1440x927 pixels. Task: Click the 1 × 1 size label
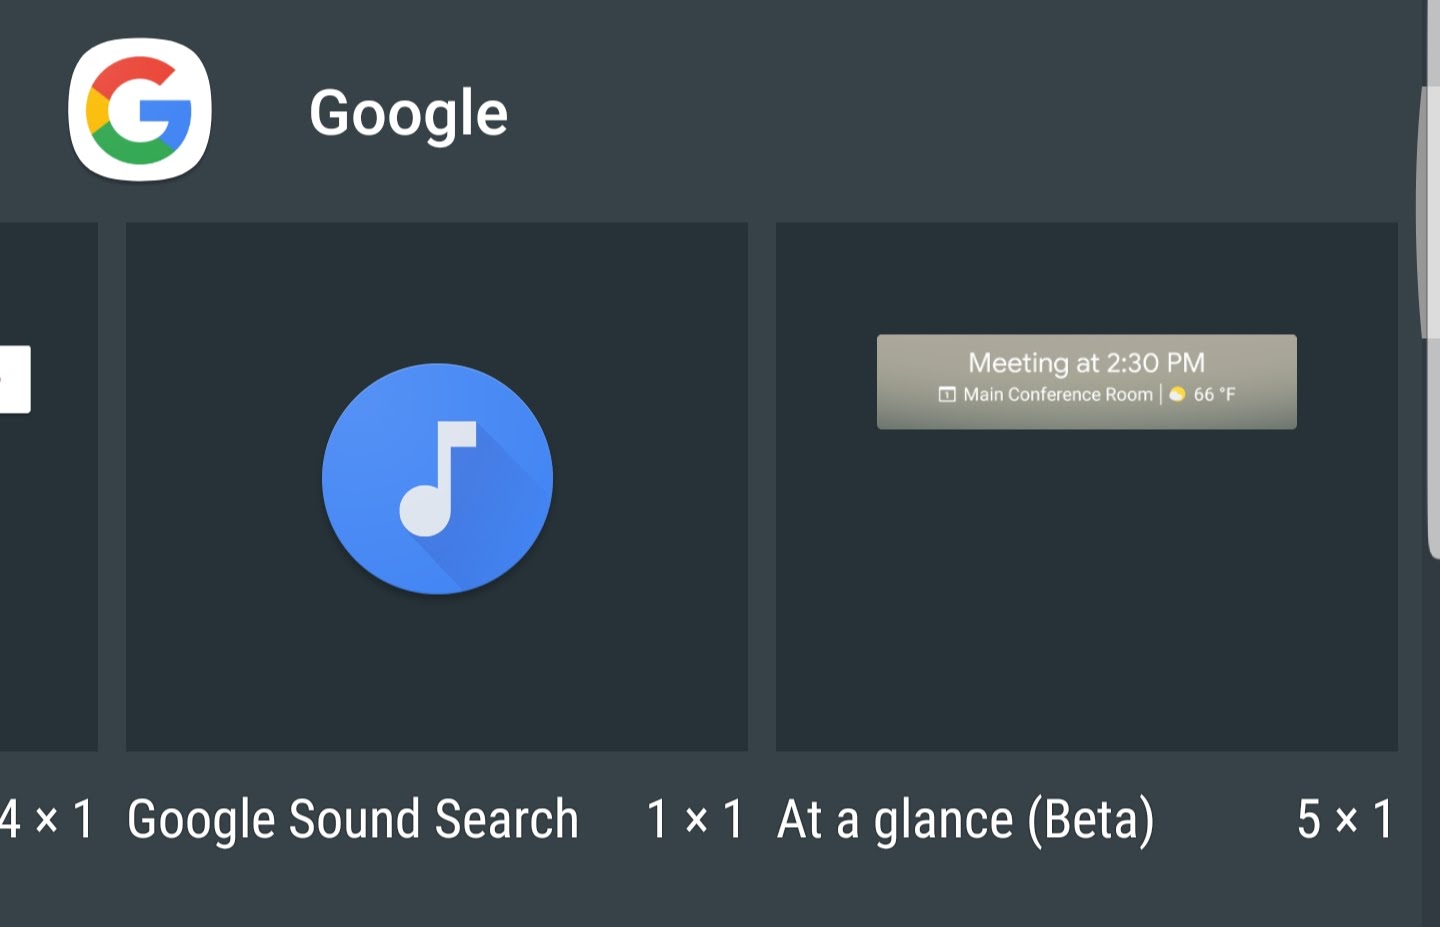tap(695, 819)
